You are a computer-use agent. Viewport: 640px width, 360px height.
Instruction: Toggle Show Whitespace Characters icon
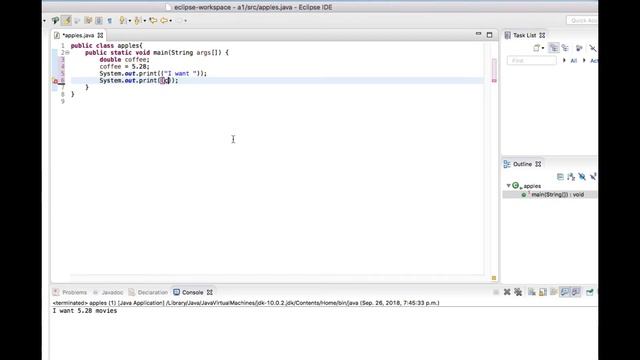click(109, 20)
